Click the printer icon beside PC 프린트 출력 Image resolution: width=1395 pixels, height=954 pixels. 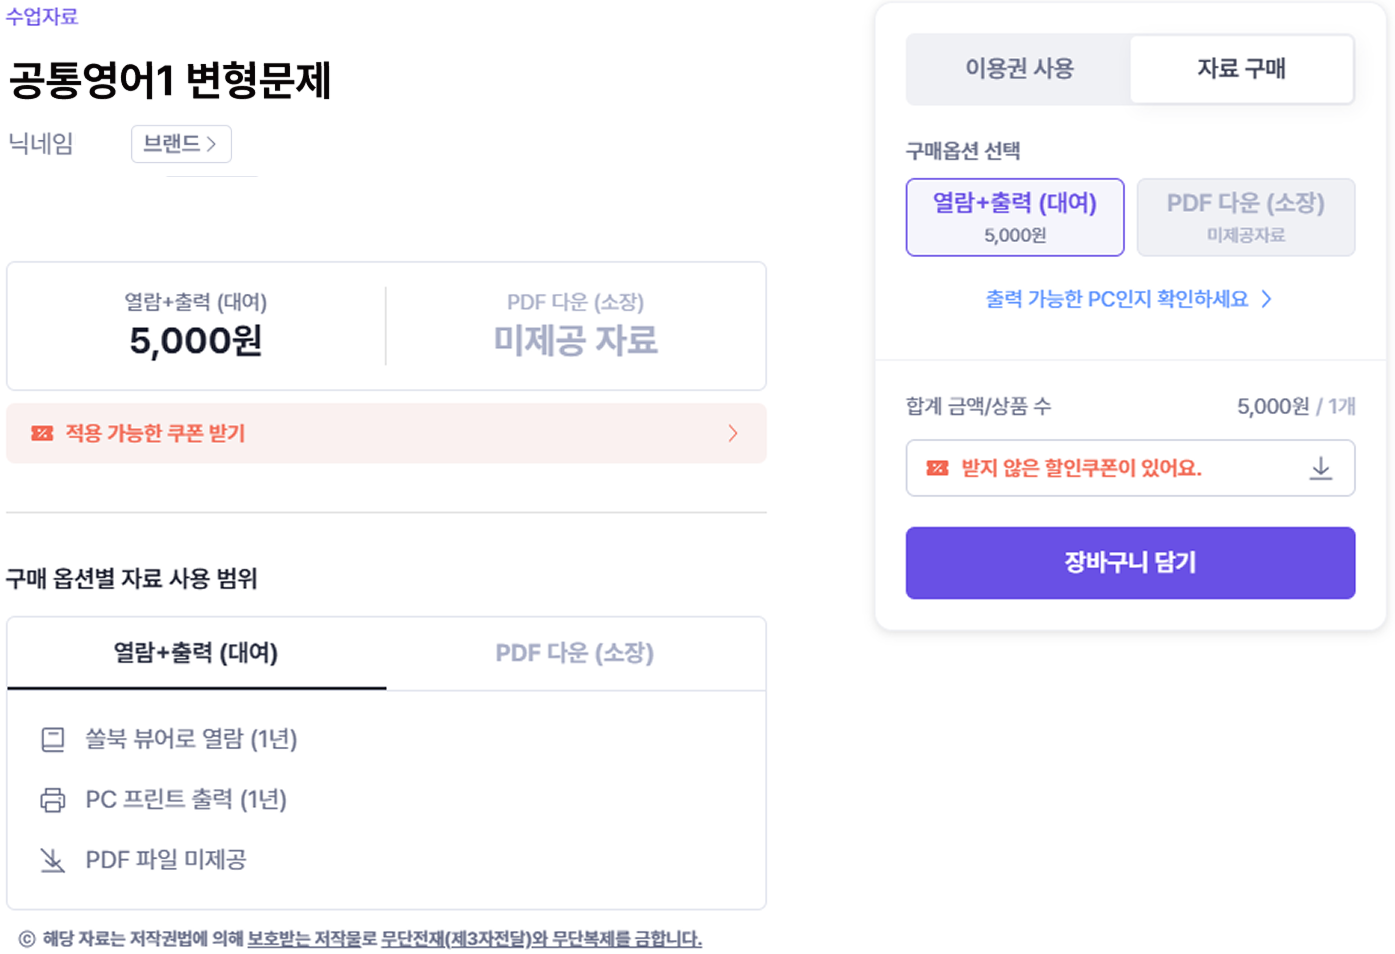(x=53, y=799)
